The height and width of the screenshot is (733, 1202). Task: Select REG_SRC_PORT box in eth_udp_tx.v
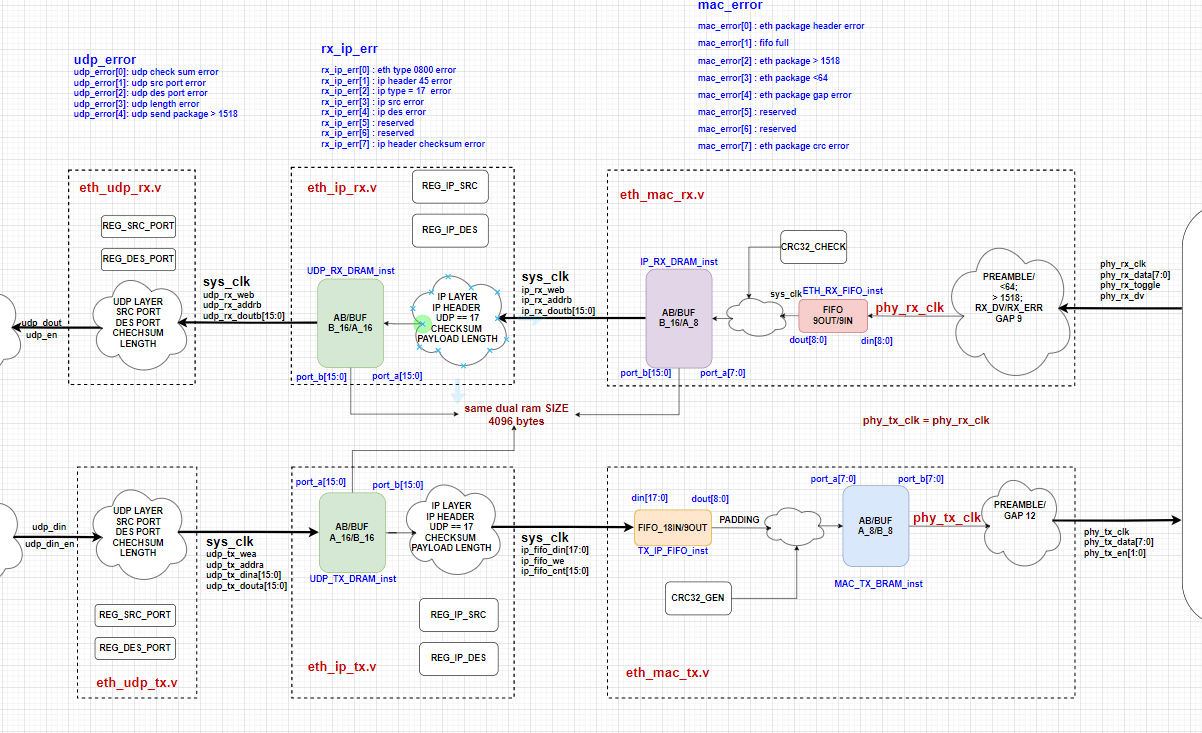point(134,615)
